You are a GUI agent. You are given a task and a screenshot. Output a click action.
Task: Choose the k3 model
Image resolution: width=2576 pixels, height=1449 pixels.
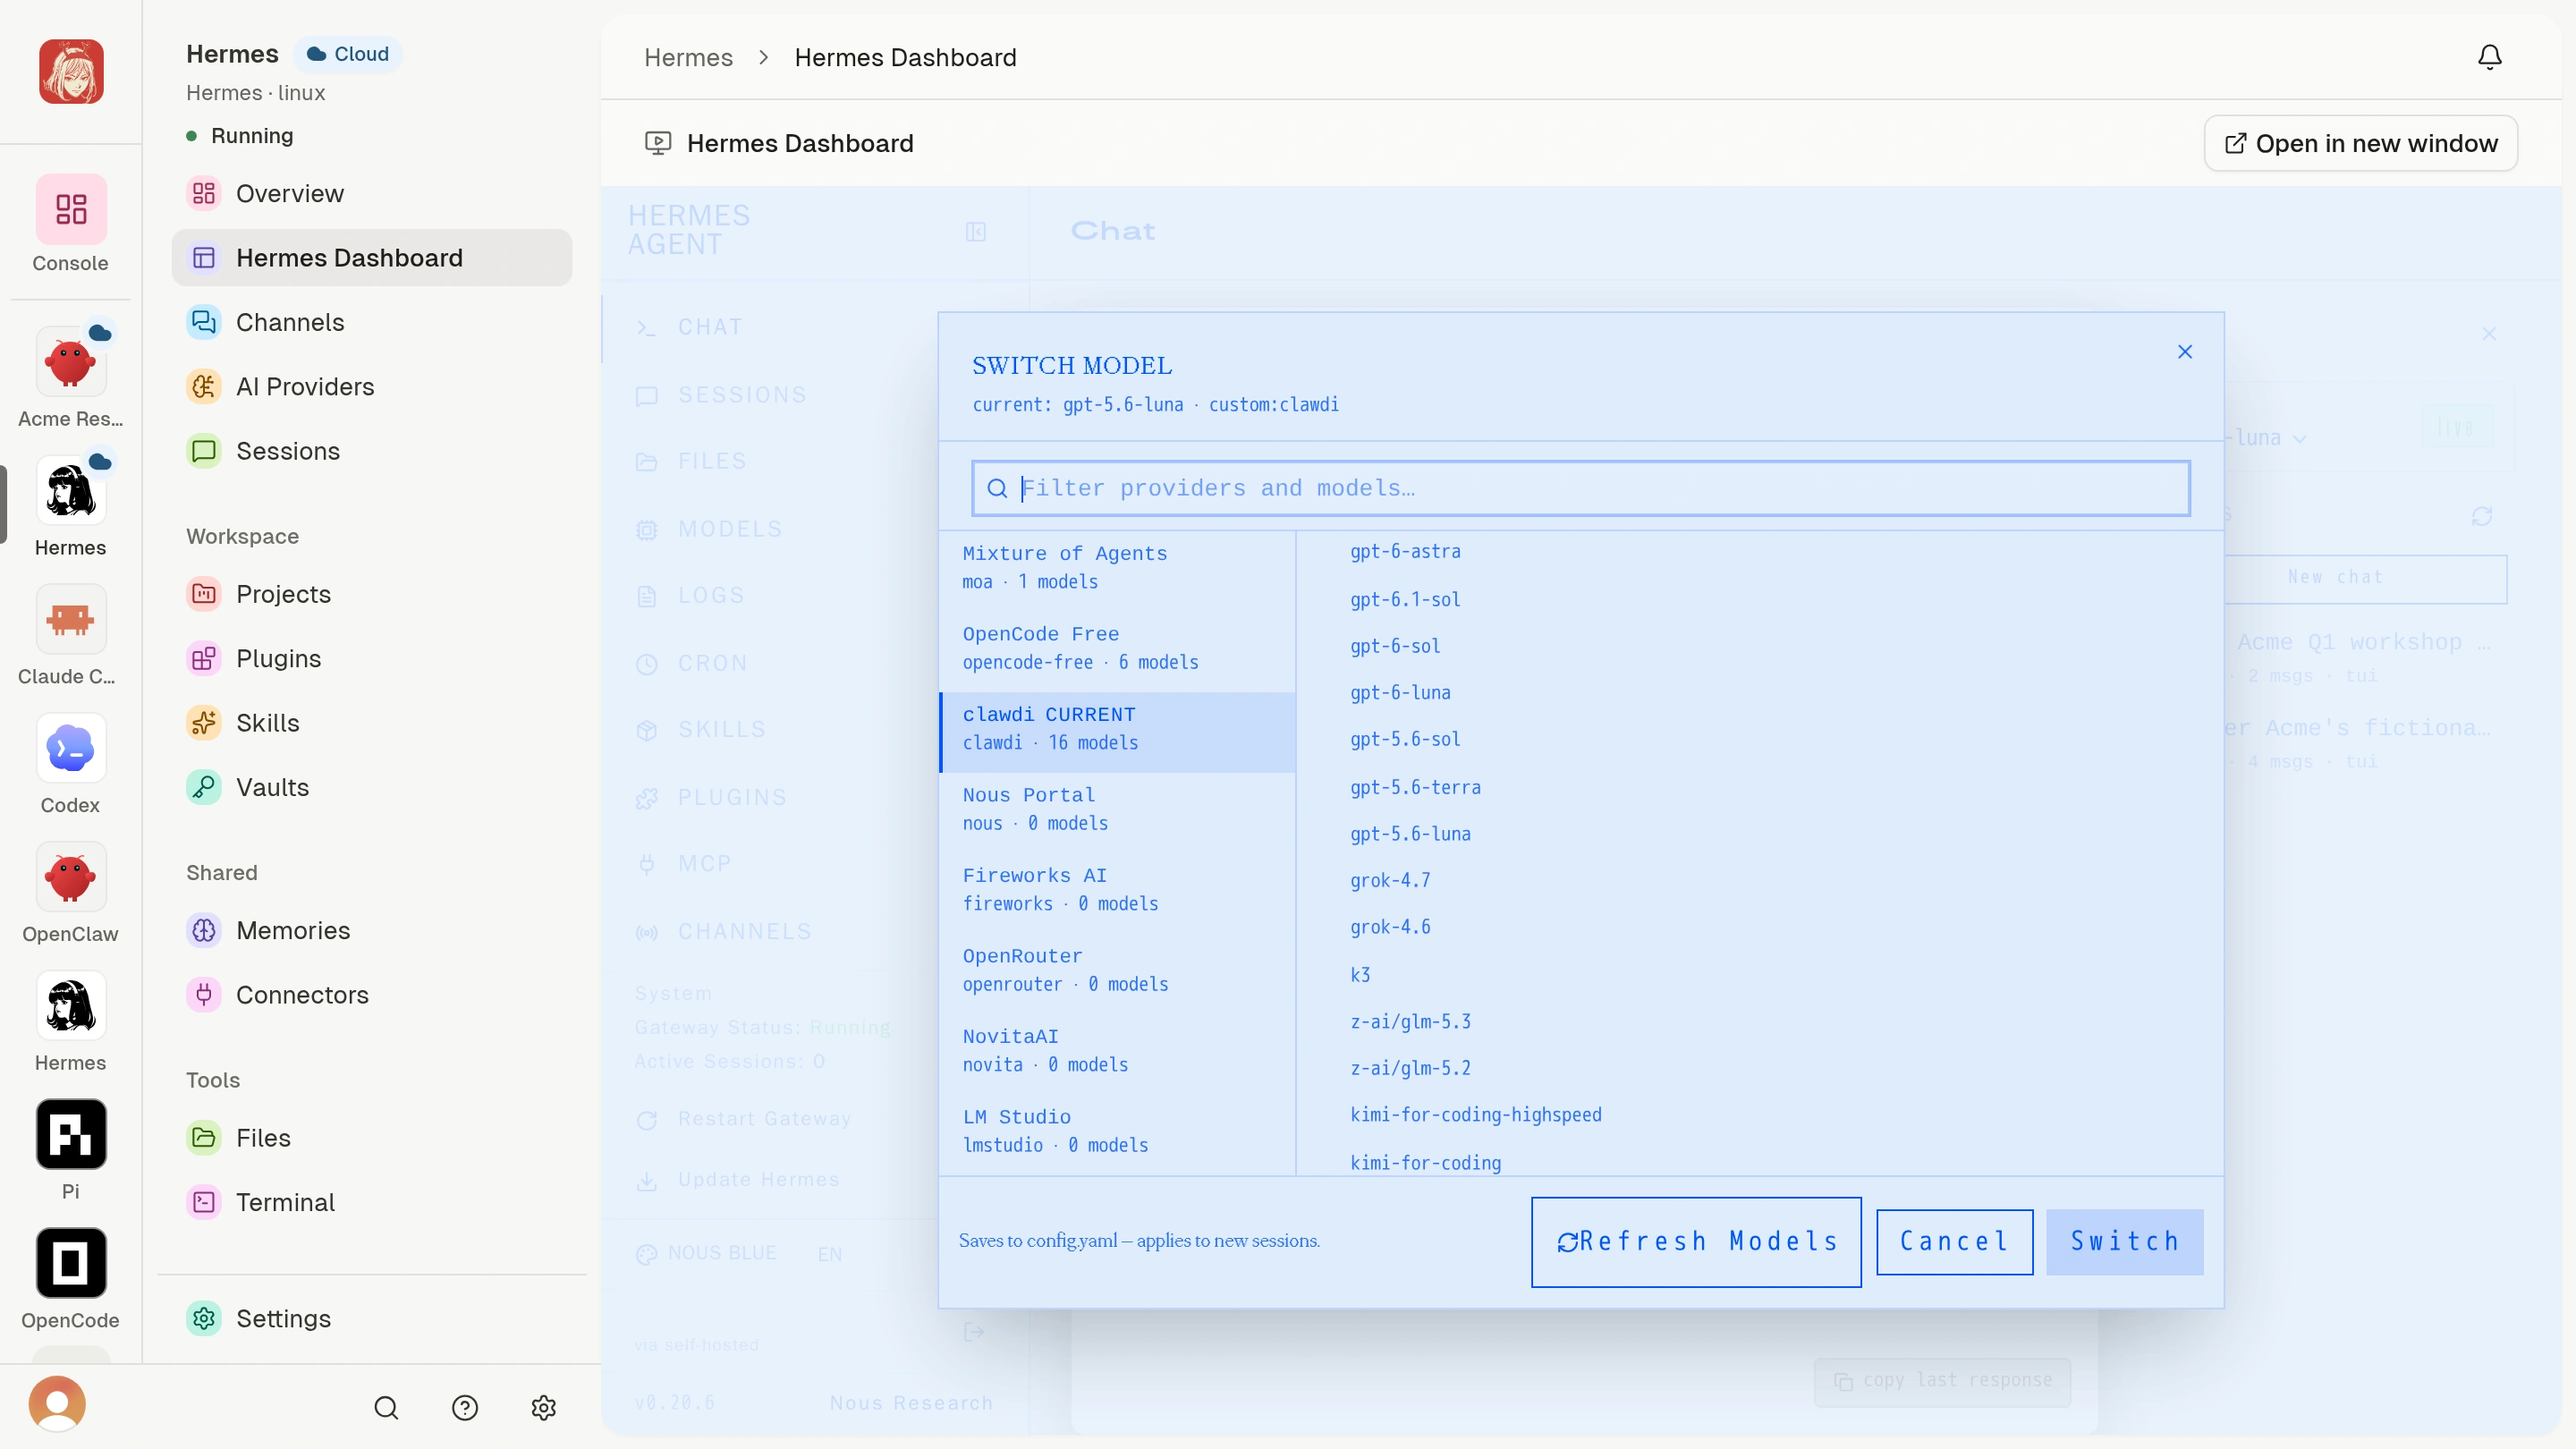coord(1360,975)
